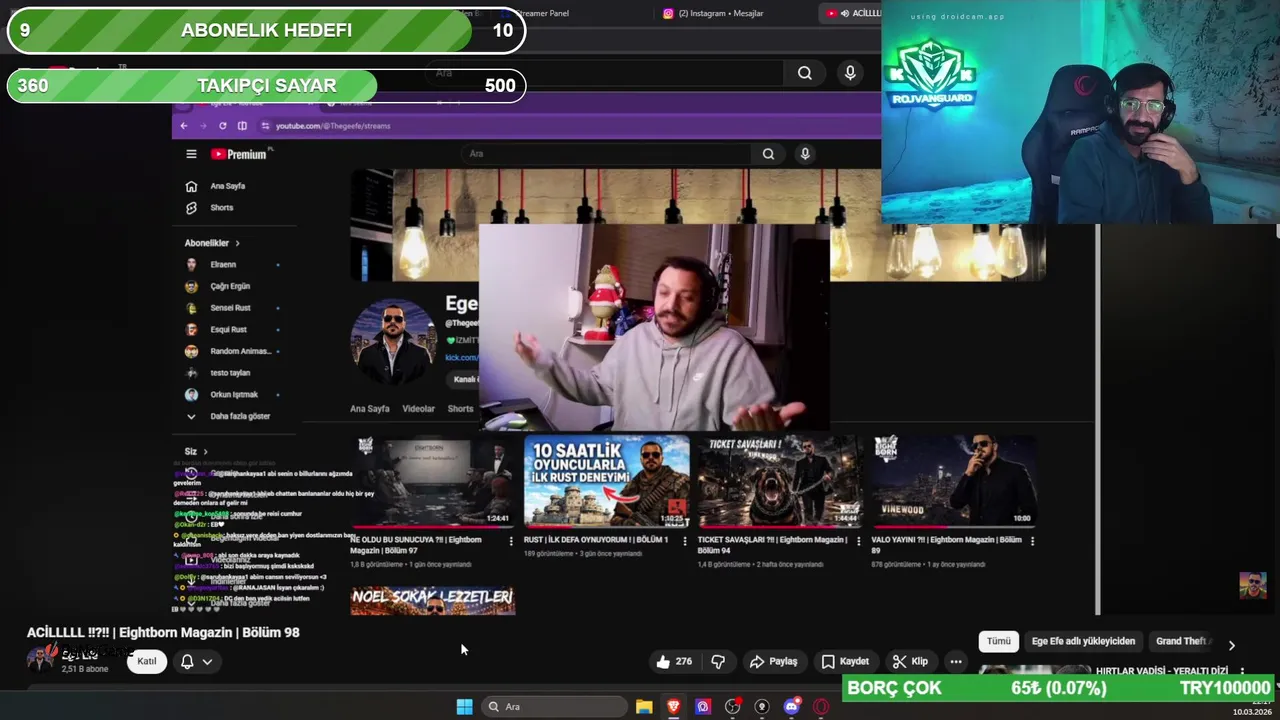Select channel Videolar tab
The width and height of the screenshot is (1280, 720).
pyautogui.click(x=418, y=409)
